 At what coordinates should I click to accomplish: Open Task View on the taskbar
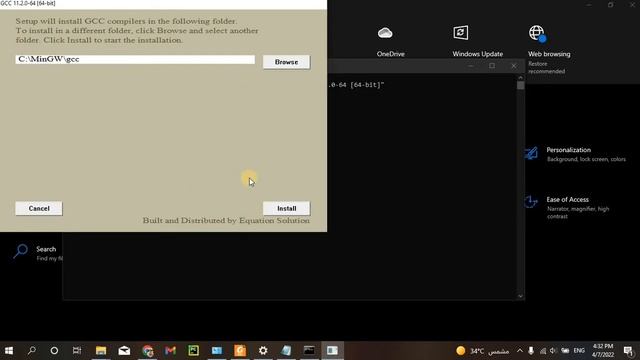point(77,351)
